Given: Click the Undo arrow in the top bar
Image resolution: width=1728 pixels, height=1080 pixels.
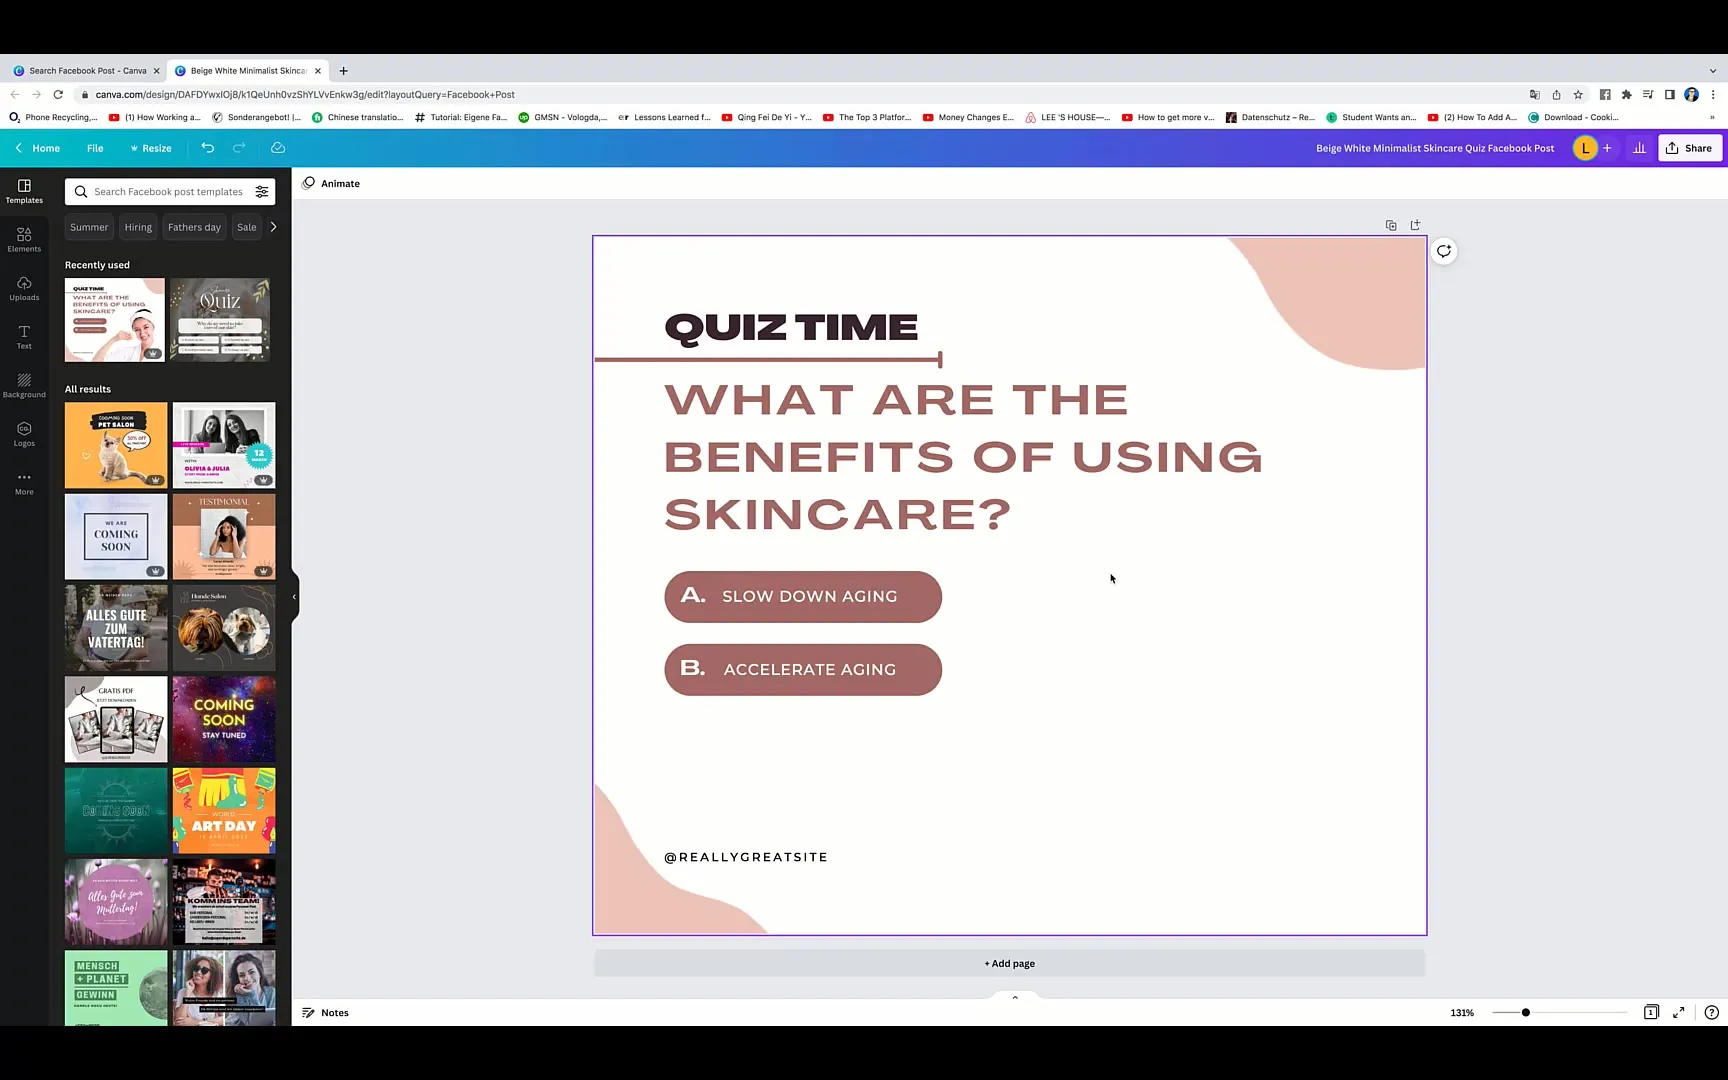Looking at the screenshot, I should 208,148.
